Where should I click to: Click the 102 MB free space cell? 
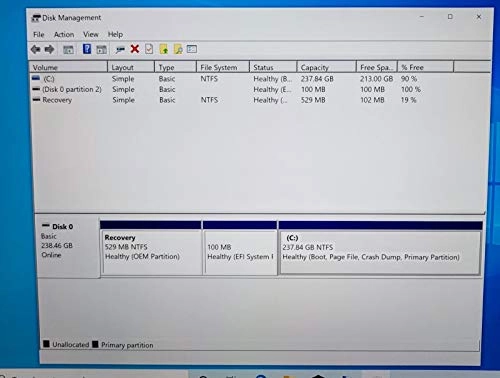(x=372, y=100)
